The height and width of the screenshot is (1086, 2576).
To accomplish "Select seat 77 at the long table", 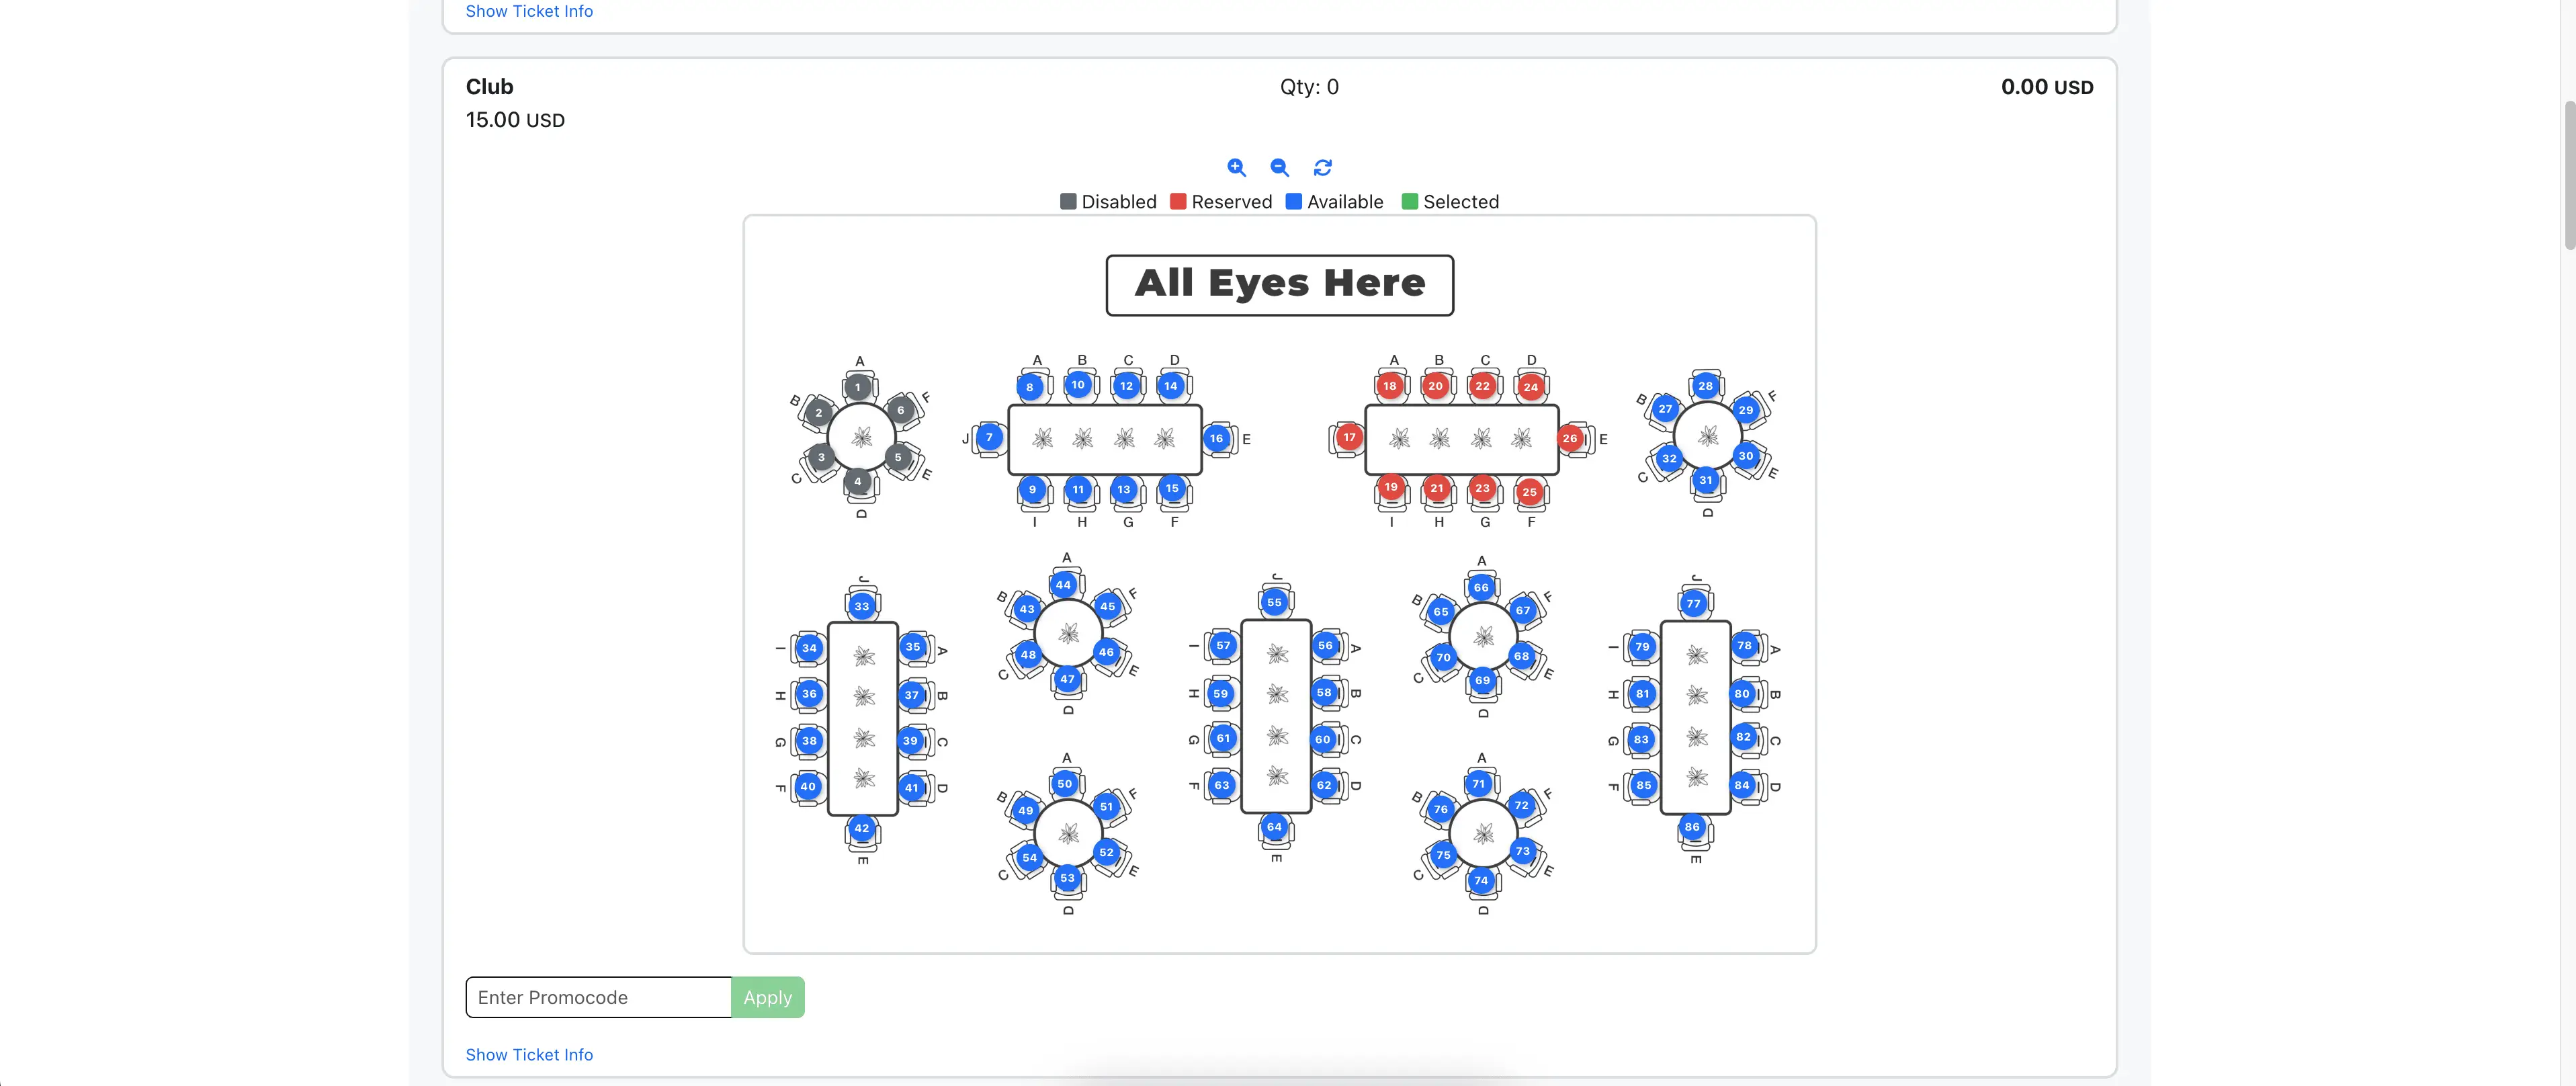I will tap(1694, 603).
